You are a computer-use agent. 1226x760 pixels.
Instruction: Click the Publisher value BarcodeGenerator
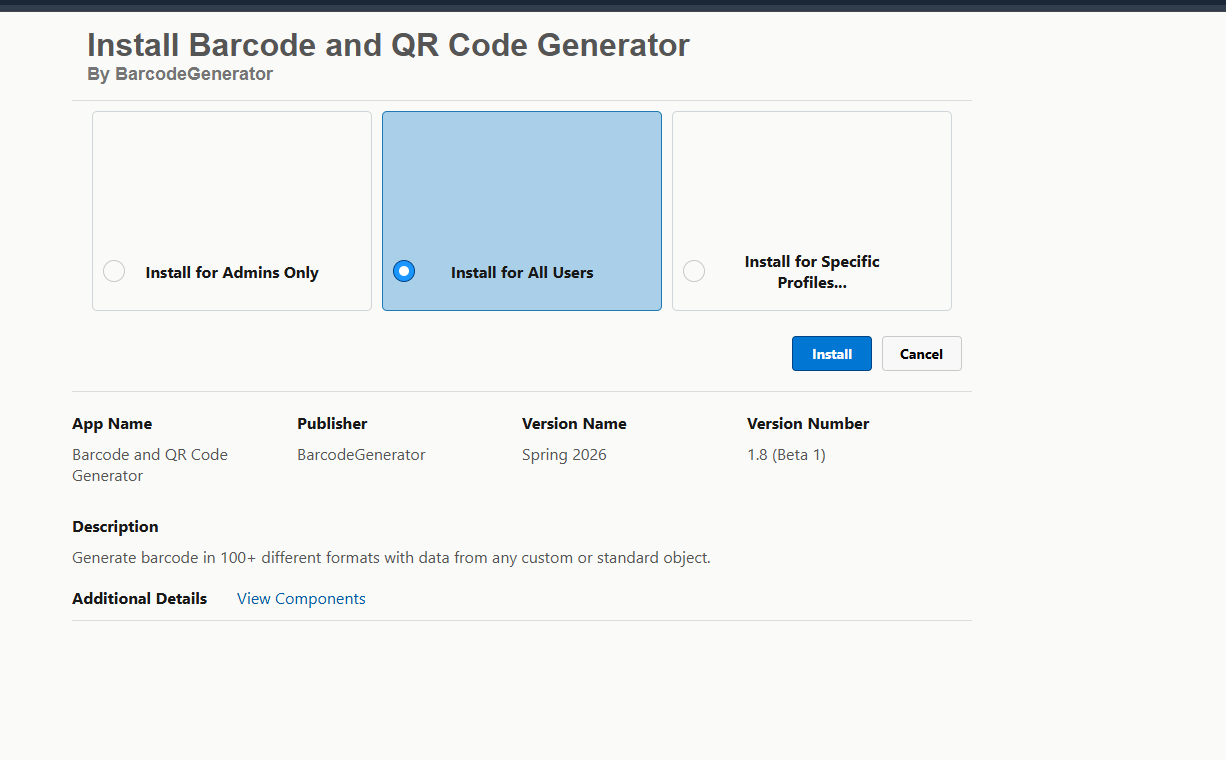(361, 455)
